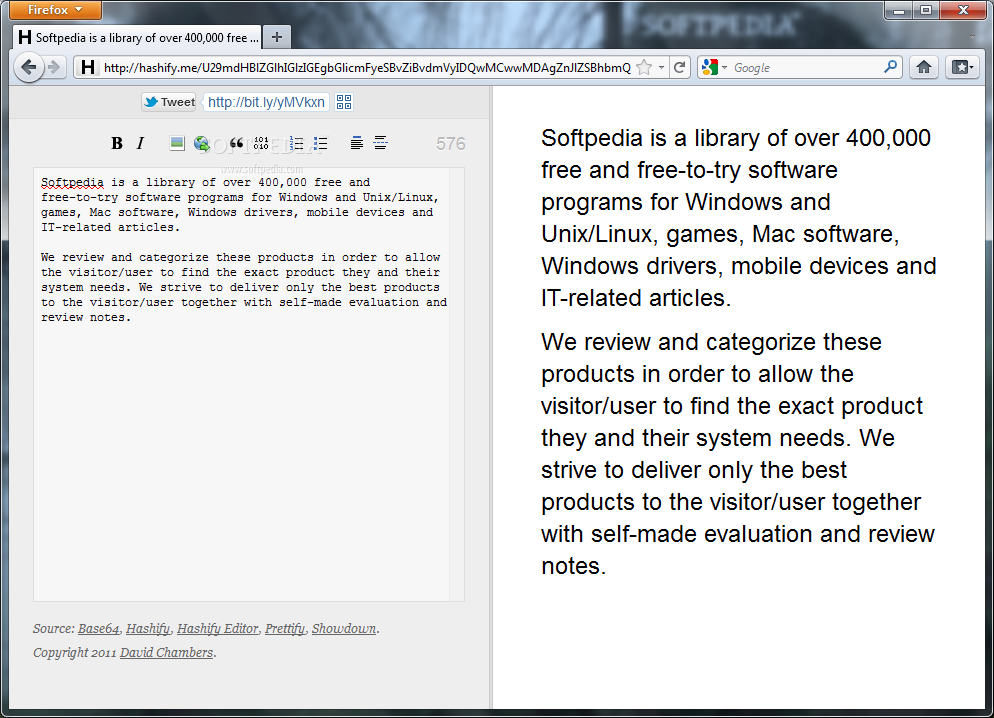Open a new tab with plus button
The image size is (994, 718).
[x=277, y=37]
